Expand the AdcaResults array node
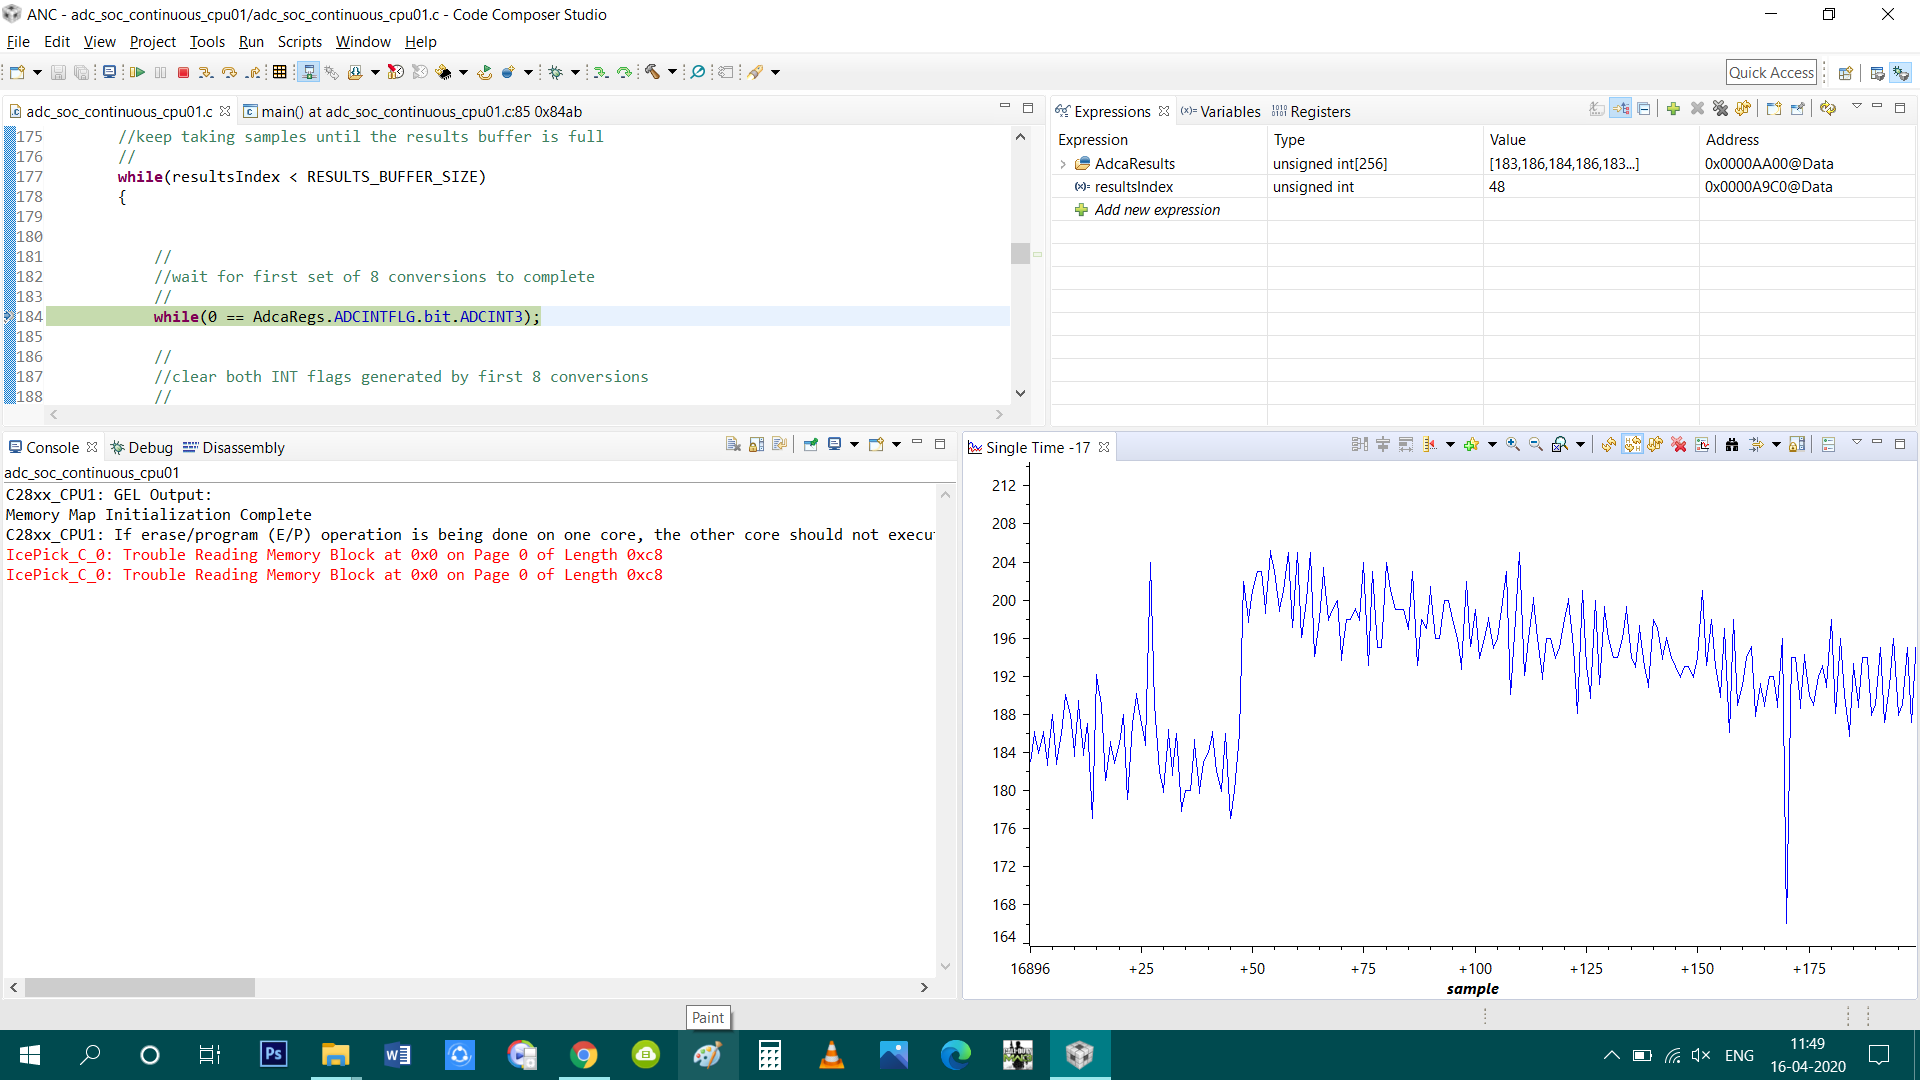This screenshot has width=1920, height=1080. click(x=1063, y=164)
